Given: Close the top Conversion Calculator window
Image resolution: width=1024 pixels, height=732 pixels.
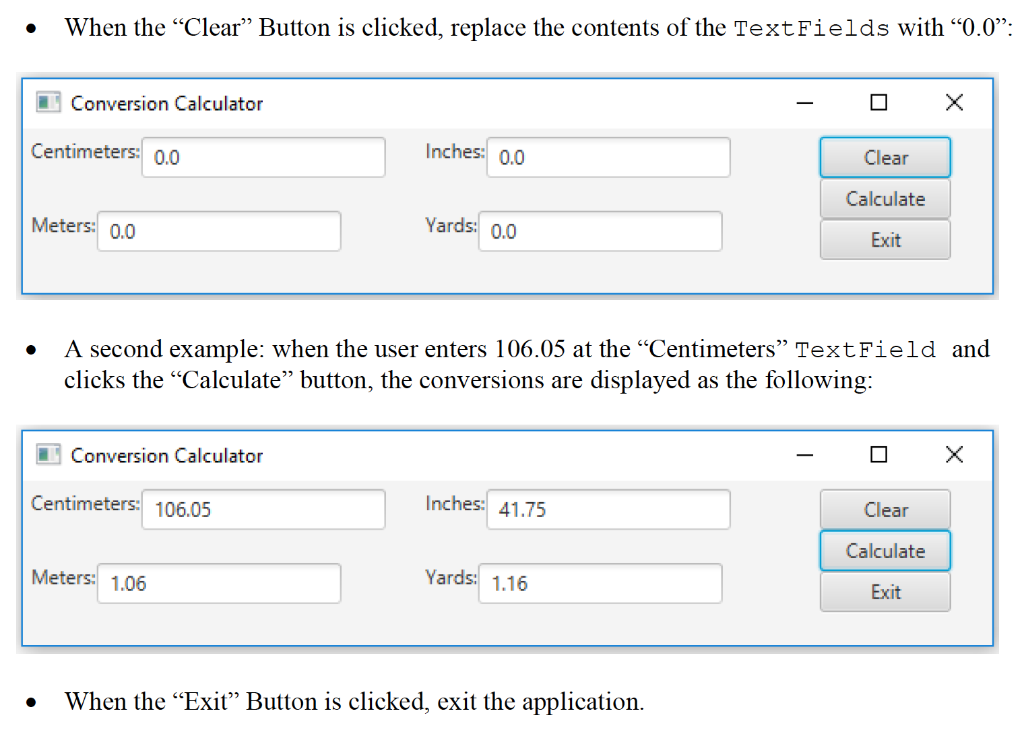Looking at the screenshot, I should click(x=953, y=102).
